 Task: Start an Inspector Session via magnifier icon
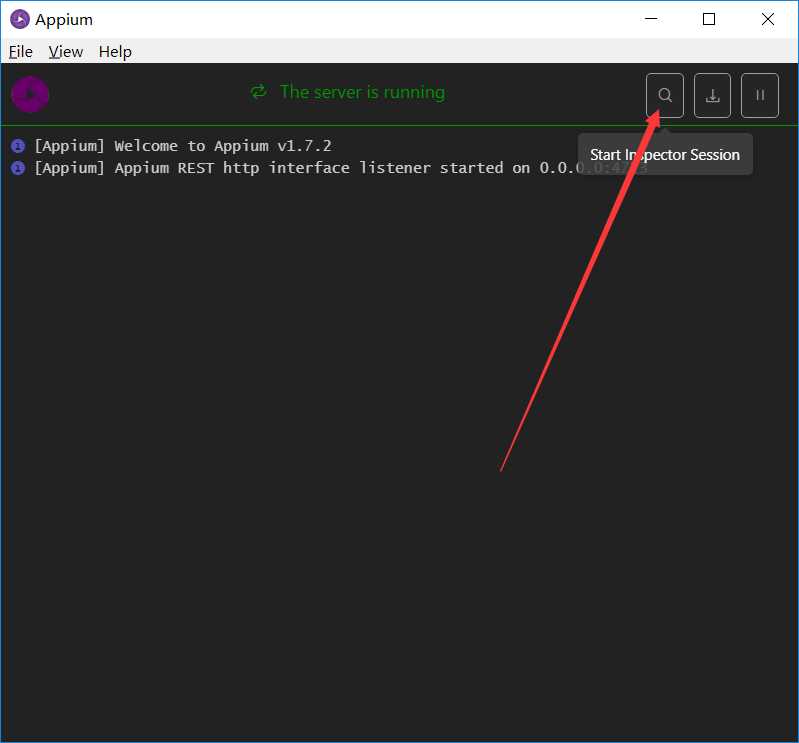click(x=664, y=95)
